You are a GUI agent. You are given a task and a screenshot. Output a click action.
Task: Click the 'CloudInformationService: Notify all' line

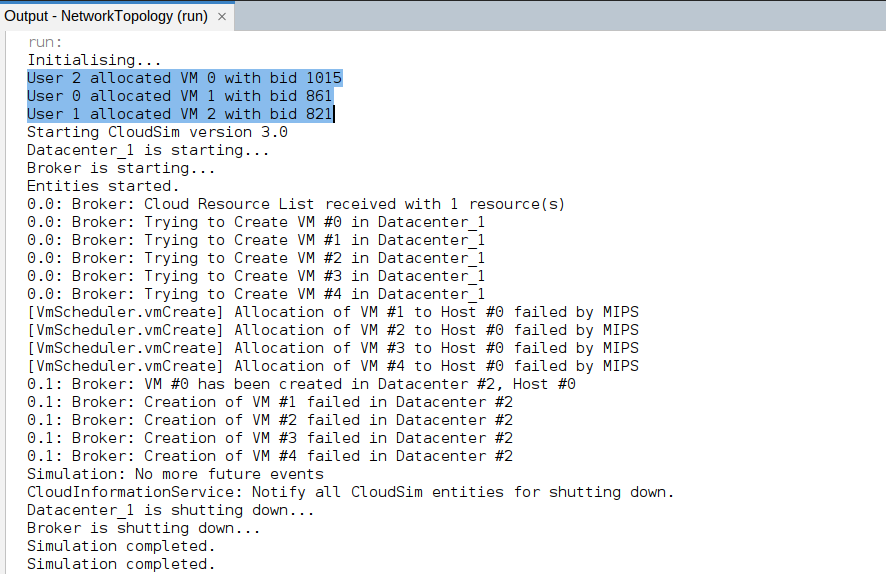350,492
